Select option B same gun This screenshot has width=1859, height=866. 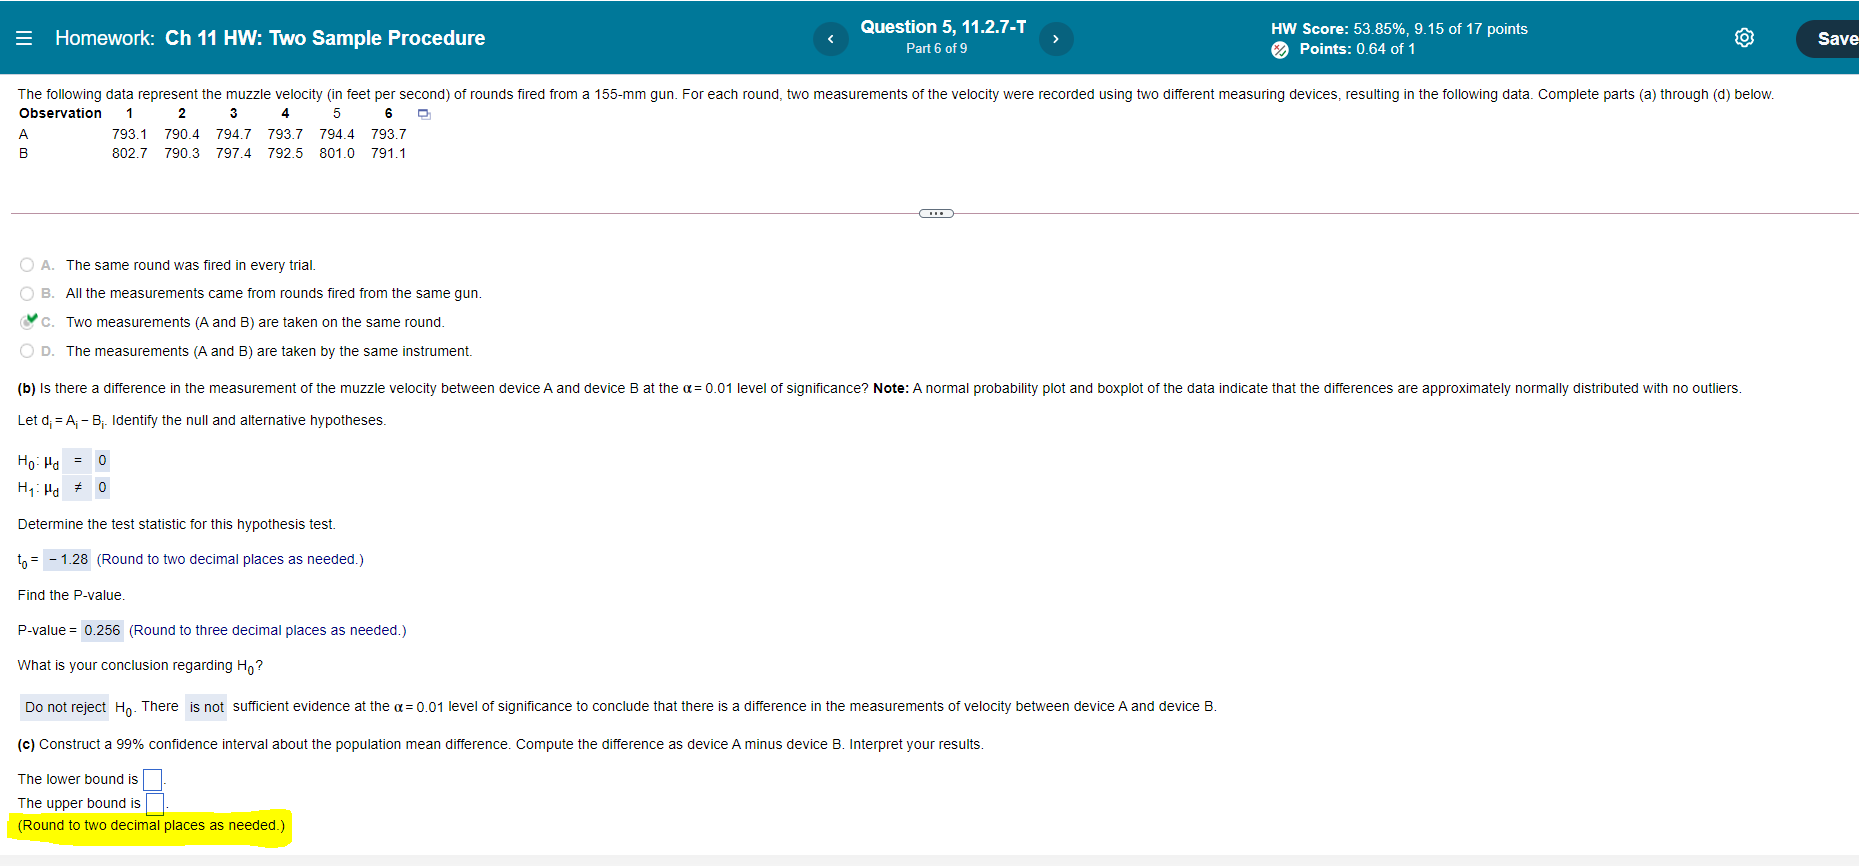coord(27,293)
